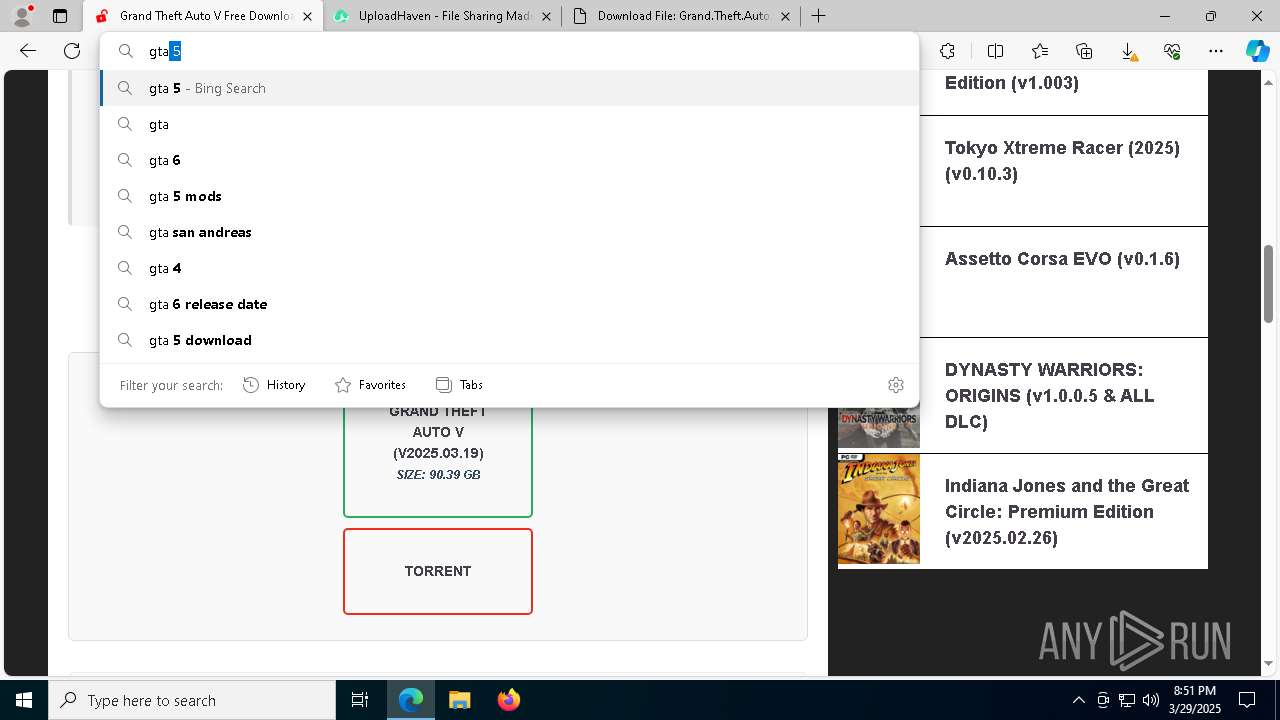Select the plain 'gta' suggestion
Screen dimensions: 1280x720
(x=509, y=124)
